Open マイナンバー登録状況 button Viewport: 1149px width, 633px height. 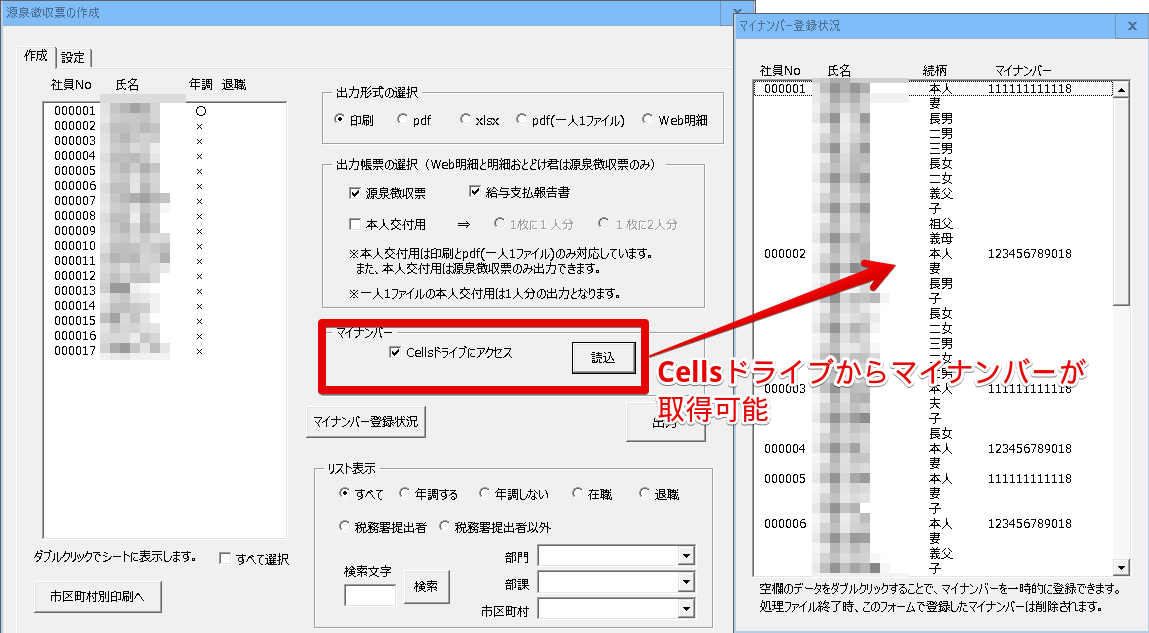[x=366, y=422]
